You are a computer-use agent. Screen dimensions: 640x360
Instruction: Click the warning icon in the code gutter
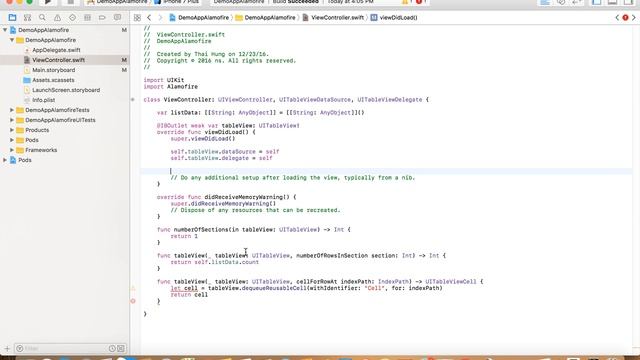click(x=133, y=288)
